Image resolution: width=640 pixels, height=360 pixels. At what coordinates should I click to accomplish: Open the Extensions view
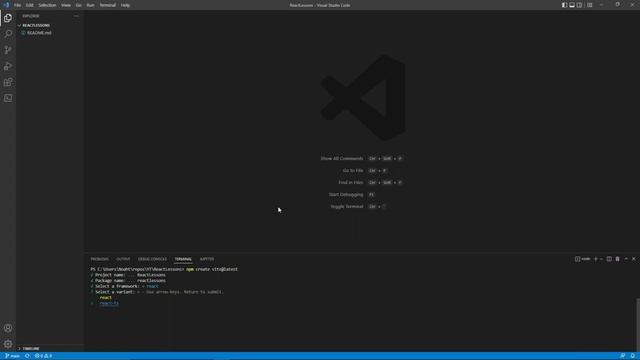8,82
